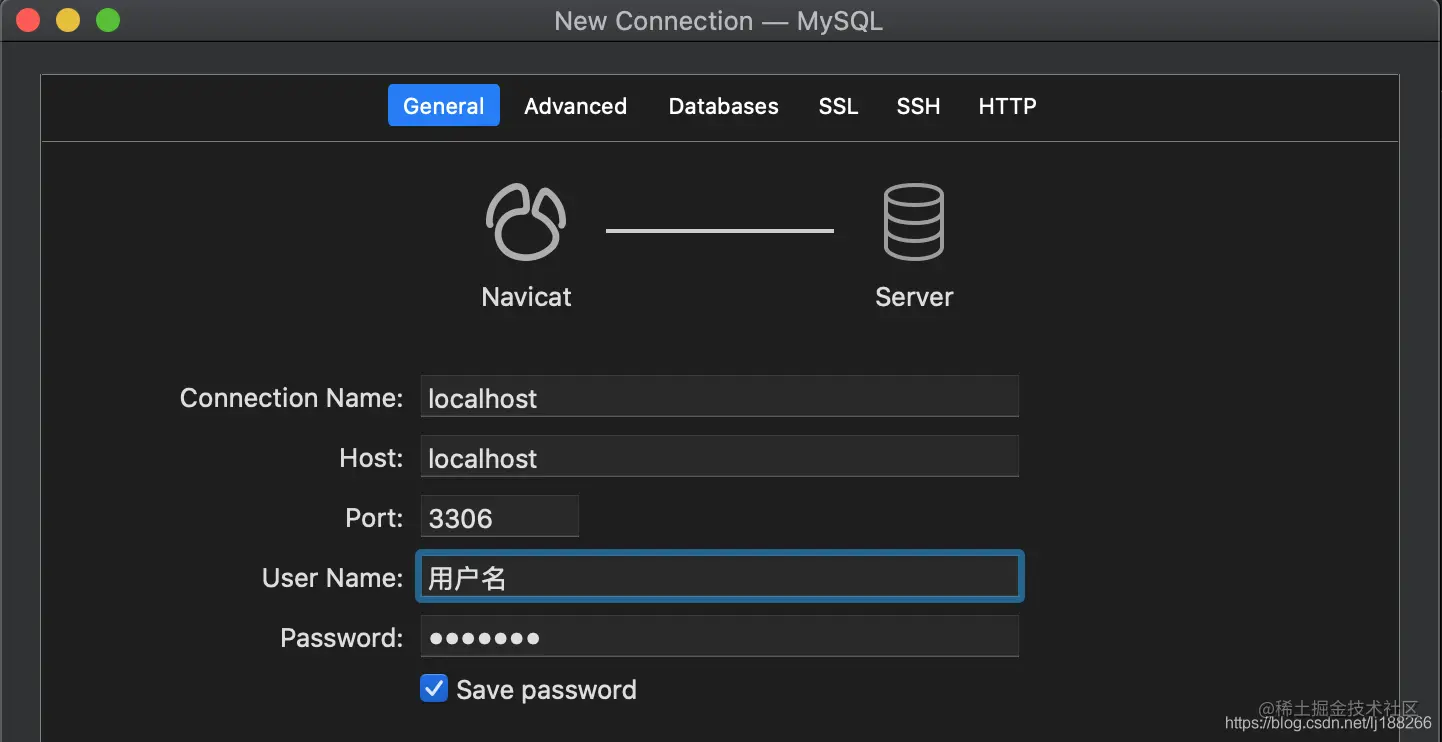Viewport: 1442px width, 742px height.
Task: Close the New Connection window
Action: [28, 20]
